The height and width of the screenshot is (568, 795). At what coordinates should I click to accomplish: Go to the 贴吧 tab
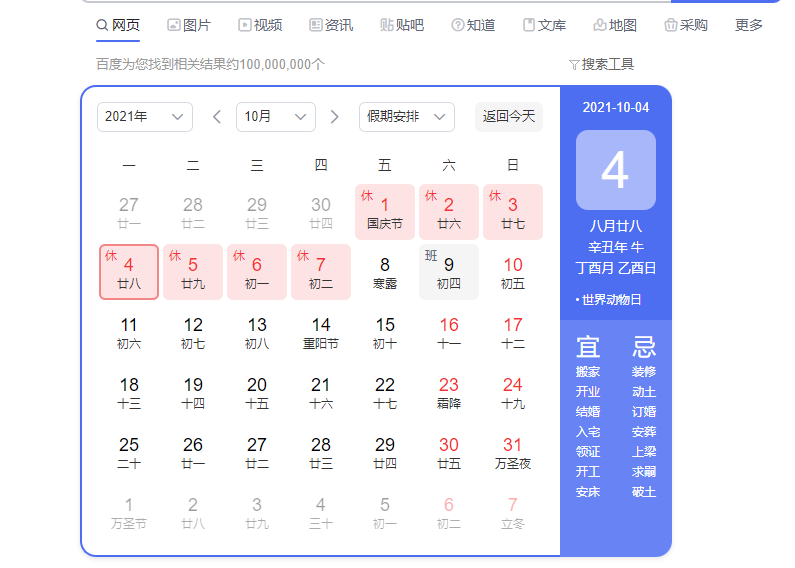point(402,25)
